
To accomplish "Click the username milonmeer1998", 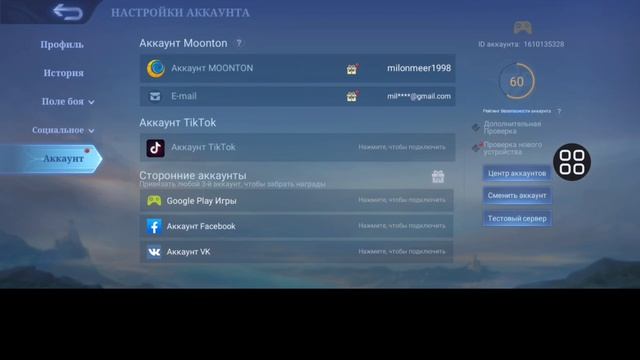I will pos(419,68).
